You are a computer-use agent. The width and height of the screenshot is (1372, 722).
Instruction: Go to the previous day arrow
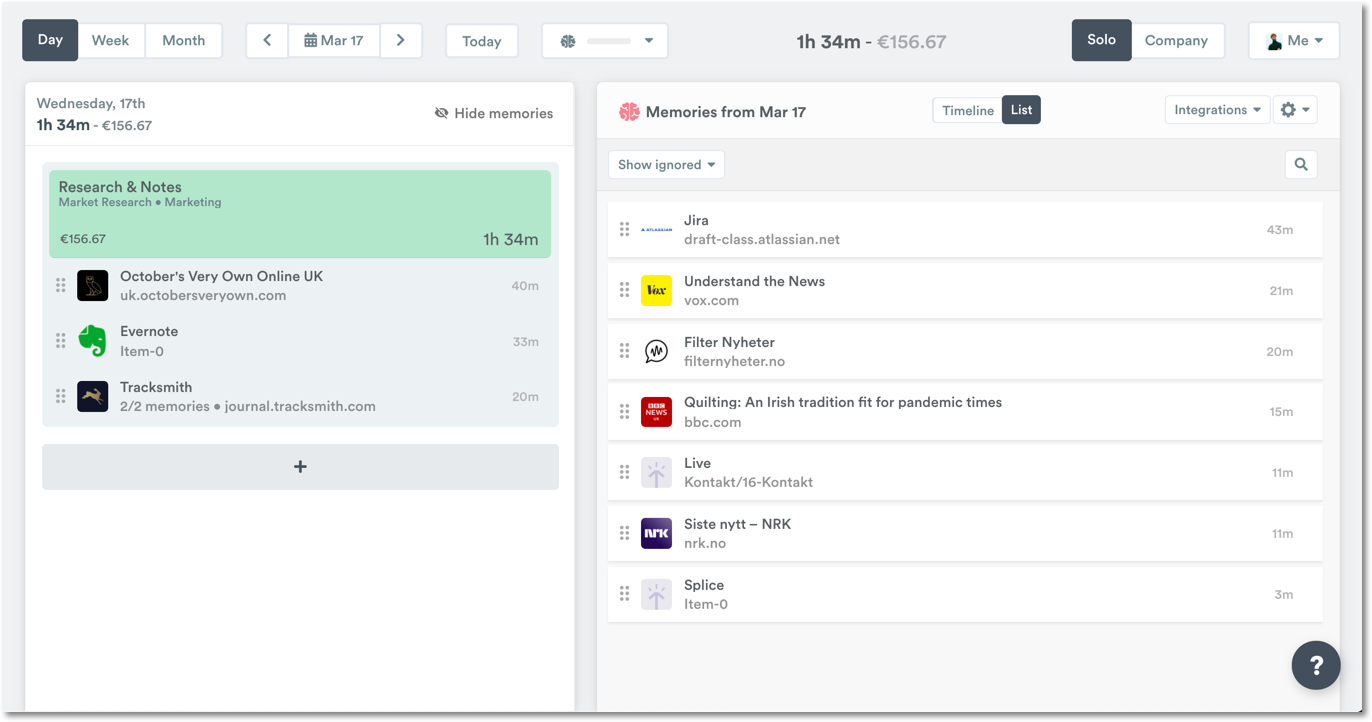267,41
